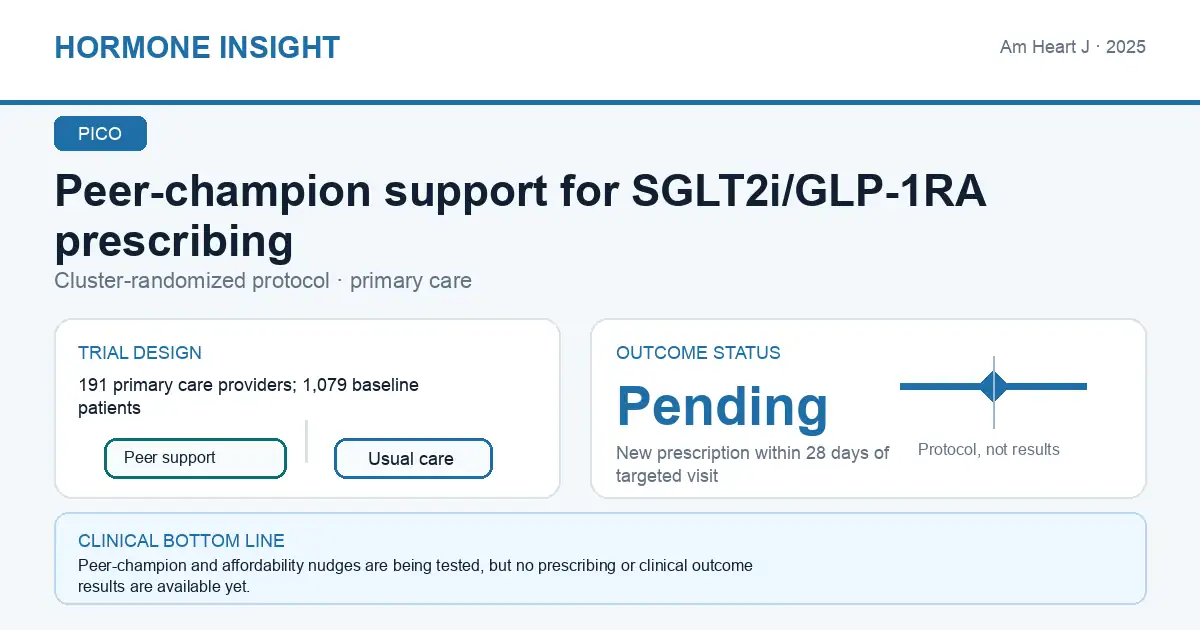Open the Am Heart J 2025 citation
Viewport: 1200px width, 630px height.
(x=1073, y=47)
